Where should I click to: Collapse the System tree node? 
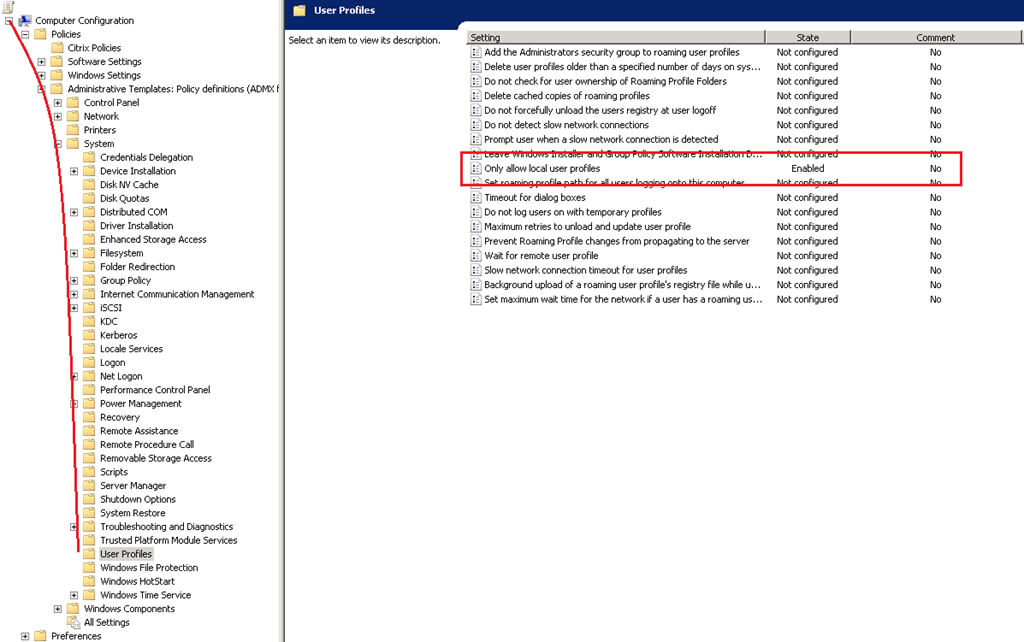58,144
